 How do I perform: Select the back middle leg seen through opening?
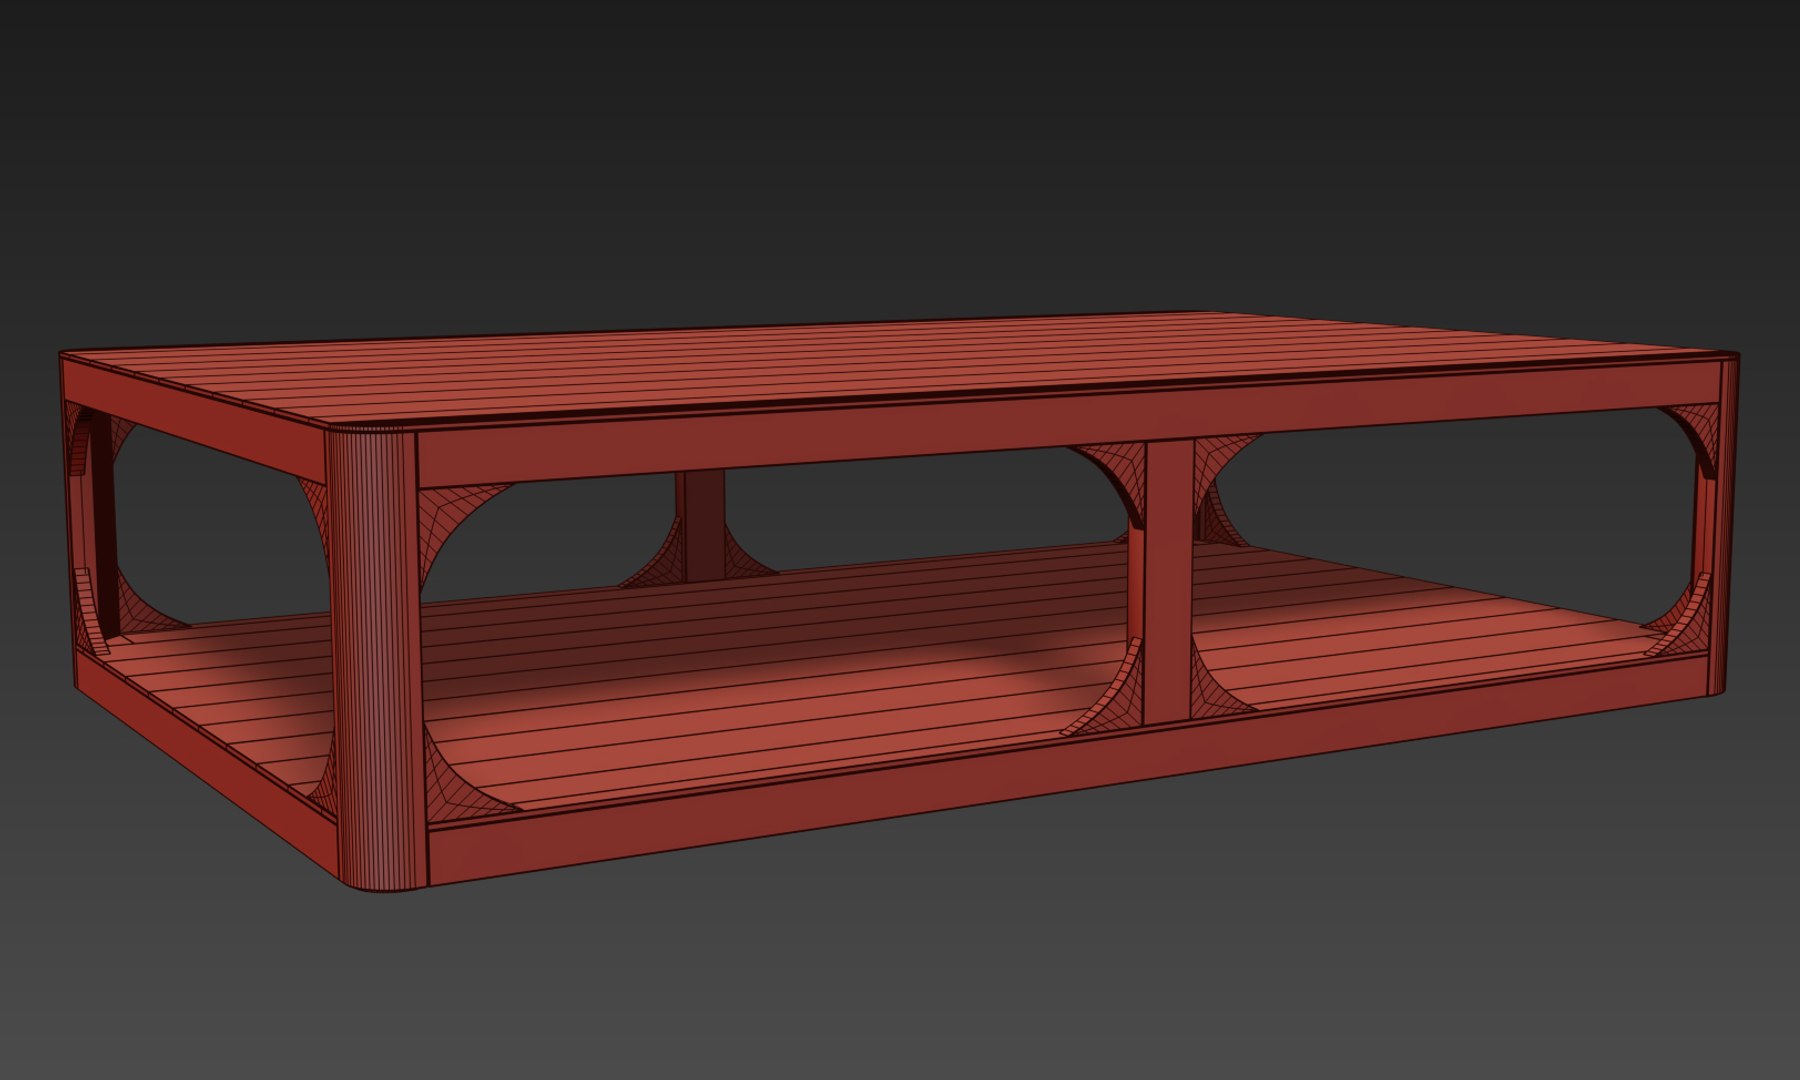702,525
